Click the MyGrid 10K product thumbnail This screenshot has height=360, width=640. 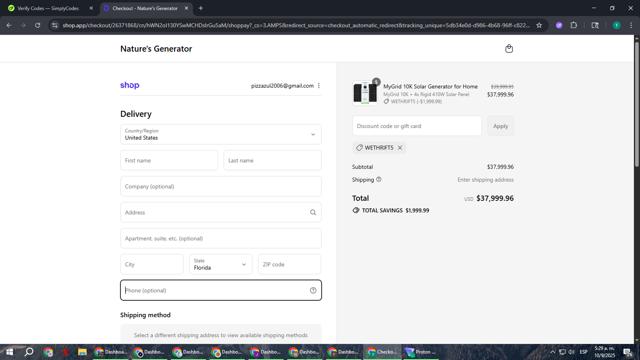[365, 93]
